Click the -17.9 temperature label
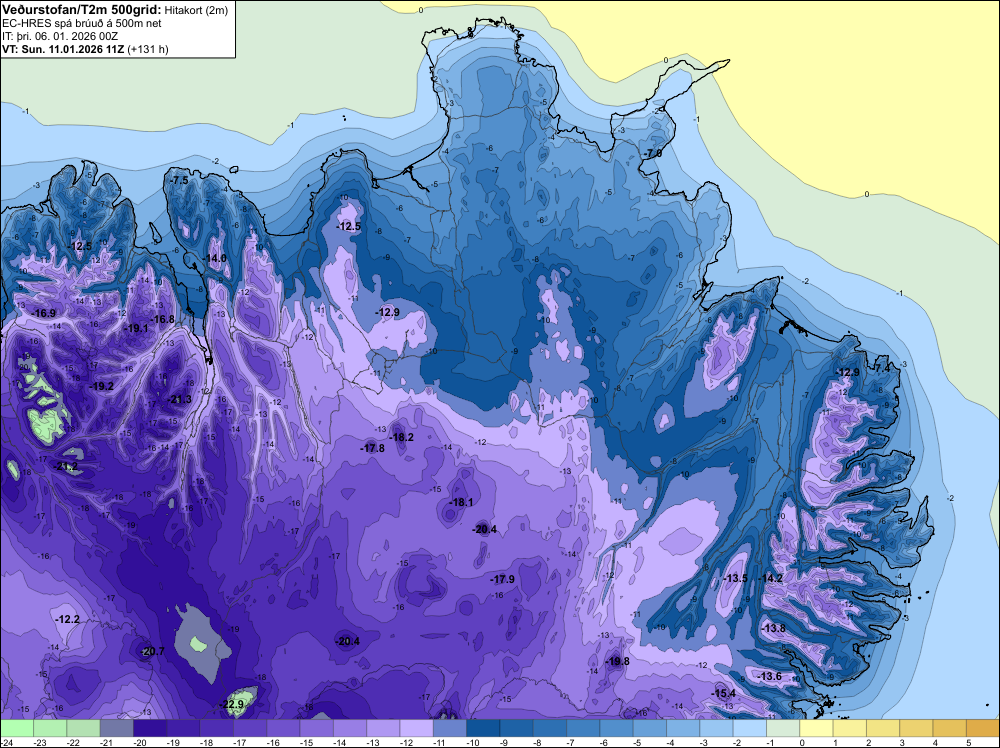Image resolution: width=1000 pixels, height=748 pixels. tap(502, 579)
